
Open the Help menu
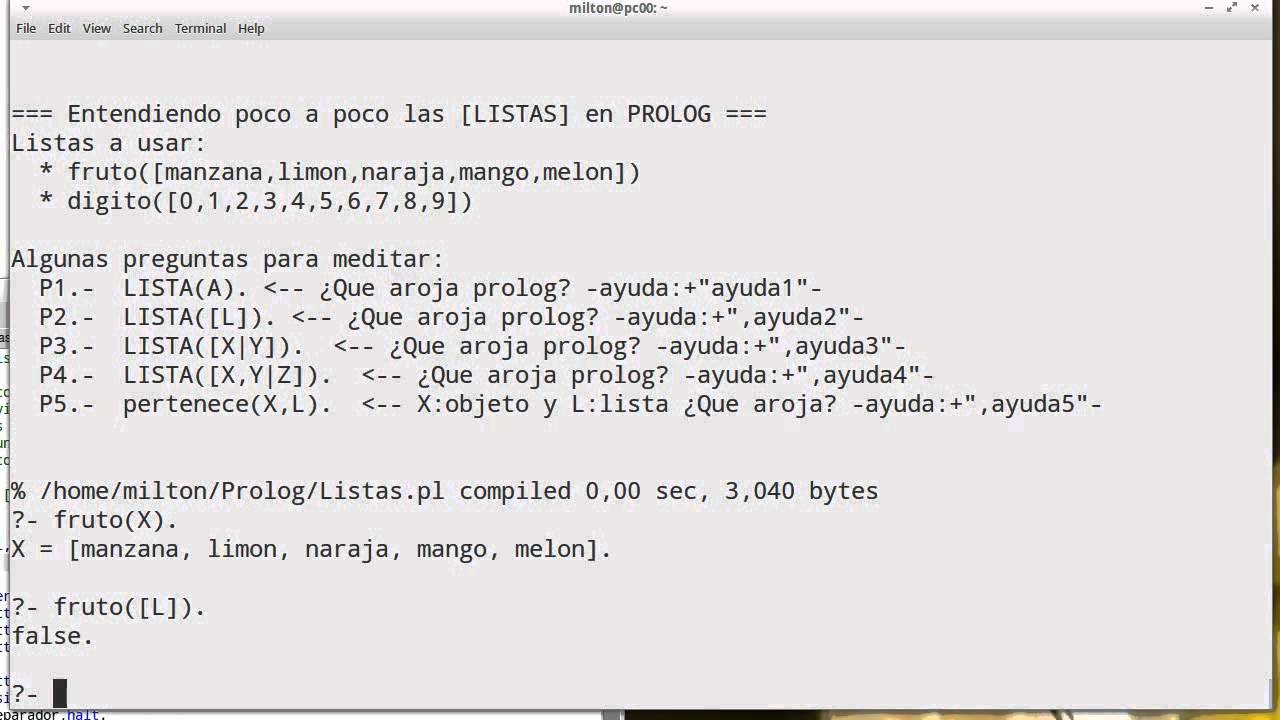click(251, 28)
